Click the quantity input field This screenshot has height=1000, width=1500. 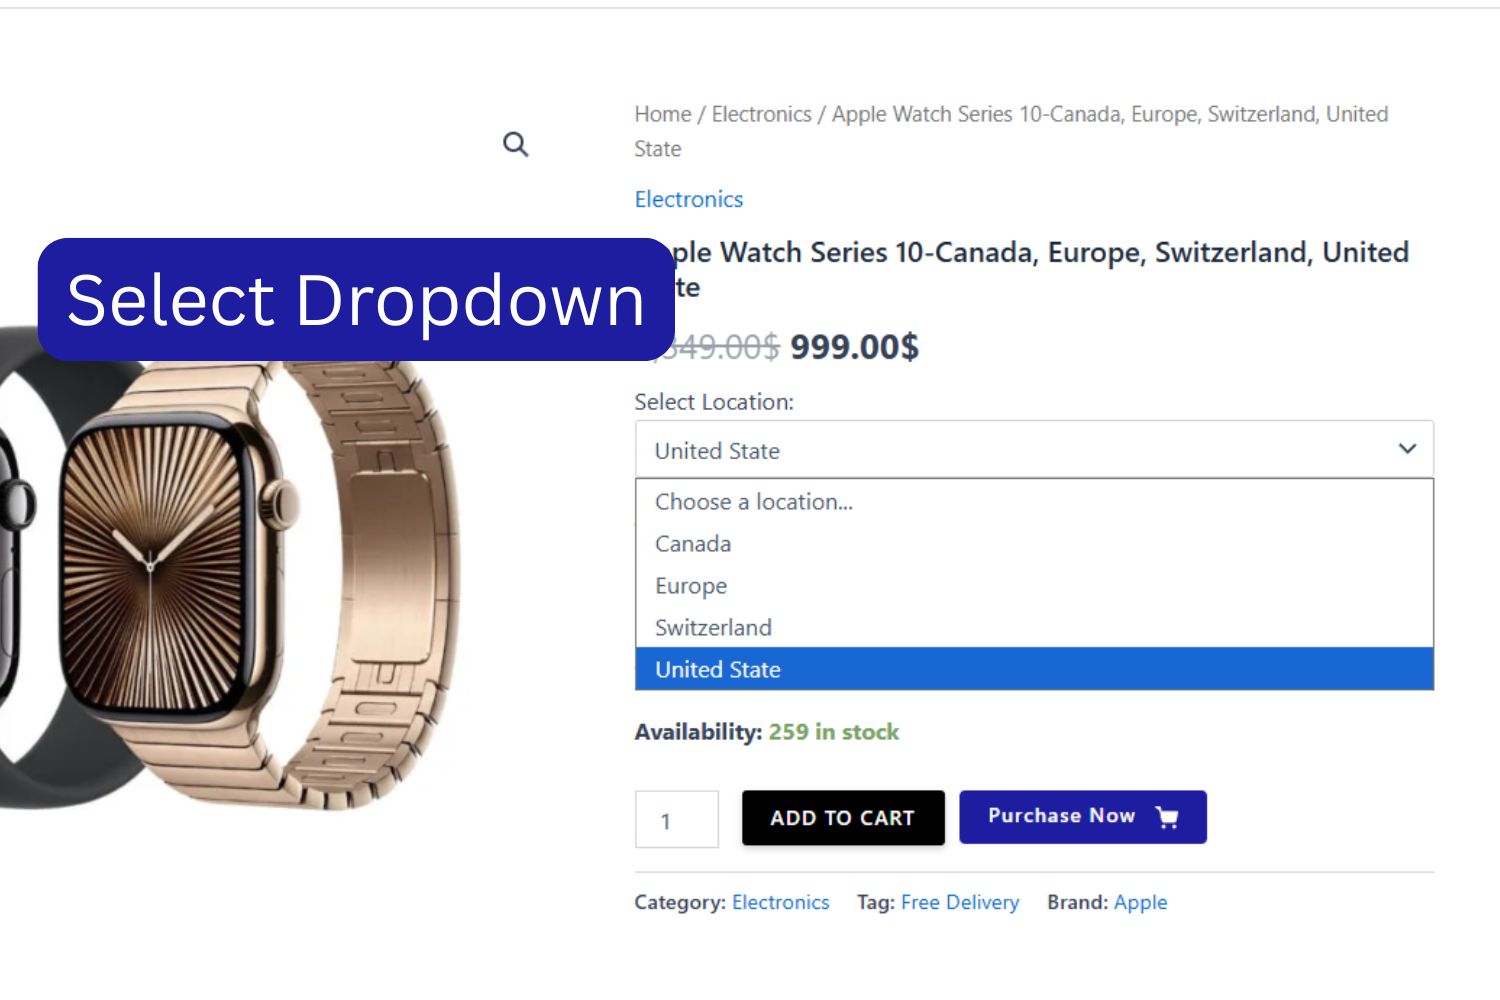(677, 820)
